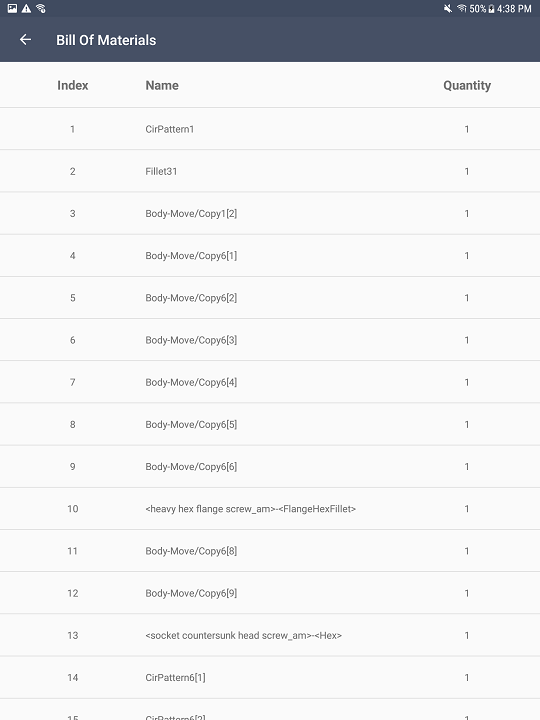The height and width of the screenshot is (720, 540).
Task: Select the Index column header
Action: coord(73,85)
